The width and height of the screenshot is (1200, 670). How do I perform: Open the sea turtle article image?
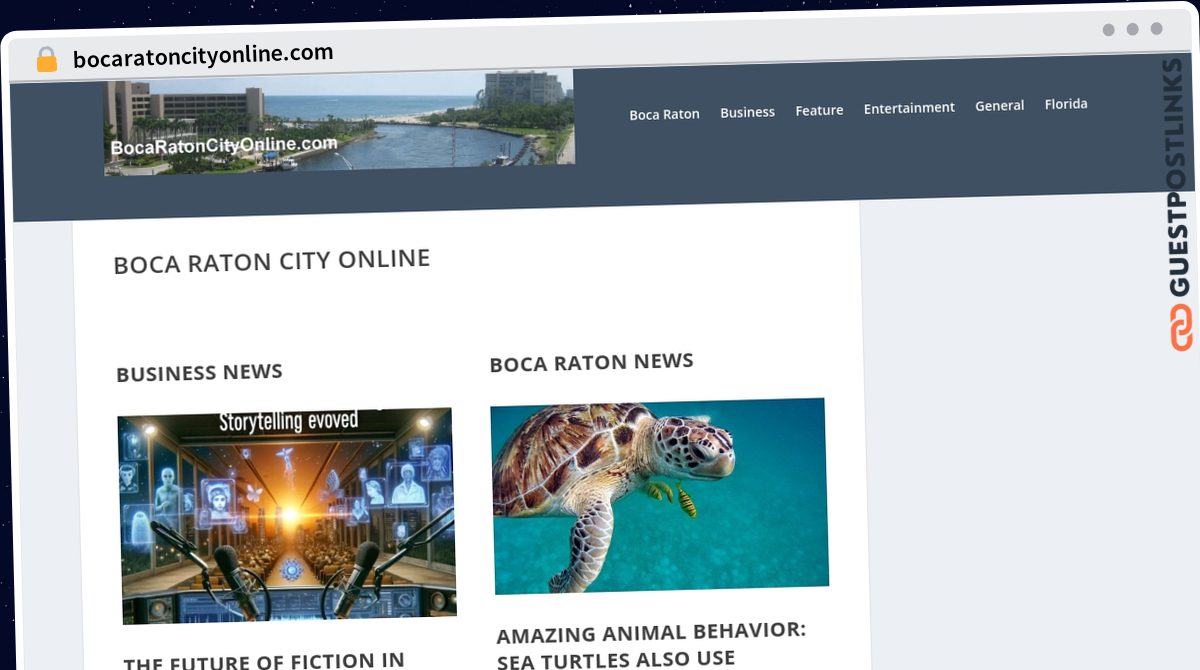(x=659, y=494)
